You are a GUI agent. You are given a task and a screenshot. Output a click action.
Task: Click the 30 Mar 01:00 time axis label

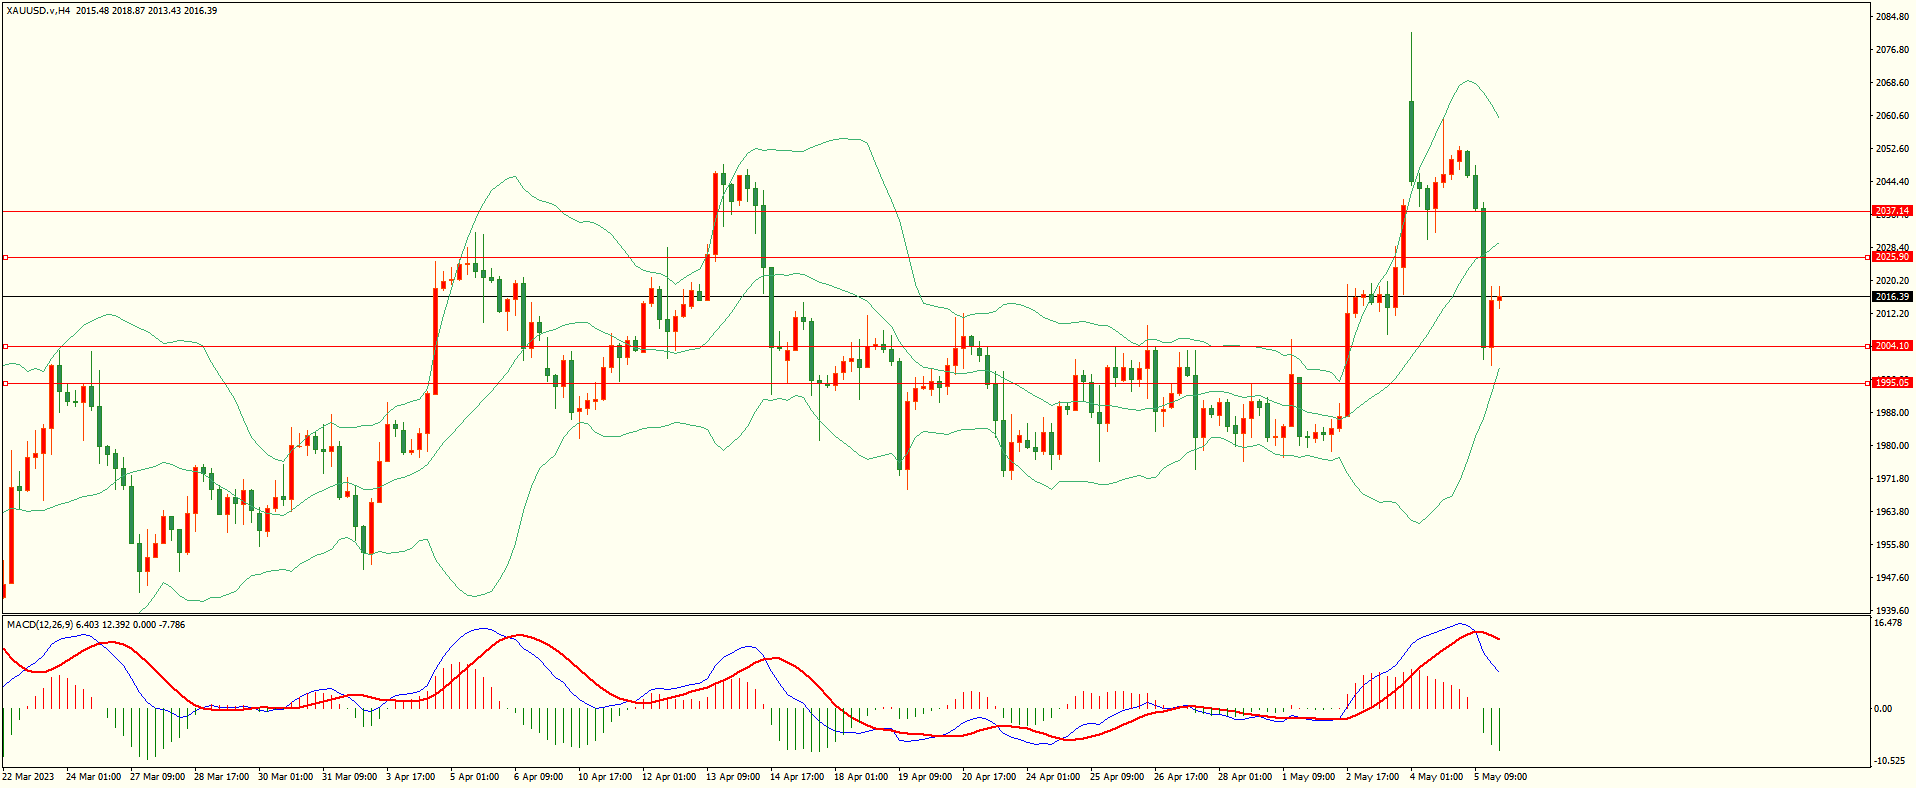(285, 777)
